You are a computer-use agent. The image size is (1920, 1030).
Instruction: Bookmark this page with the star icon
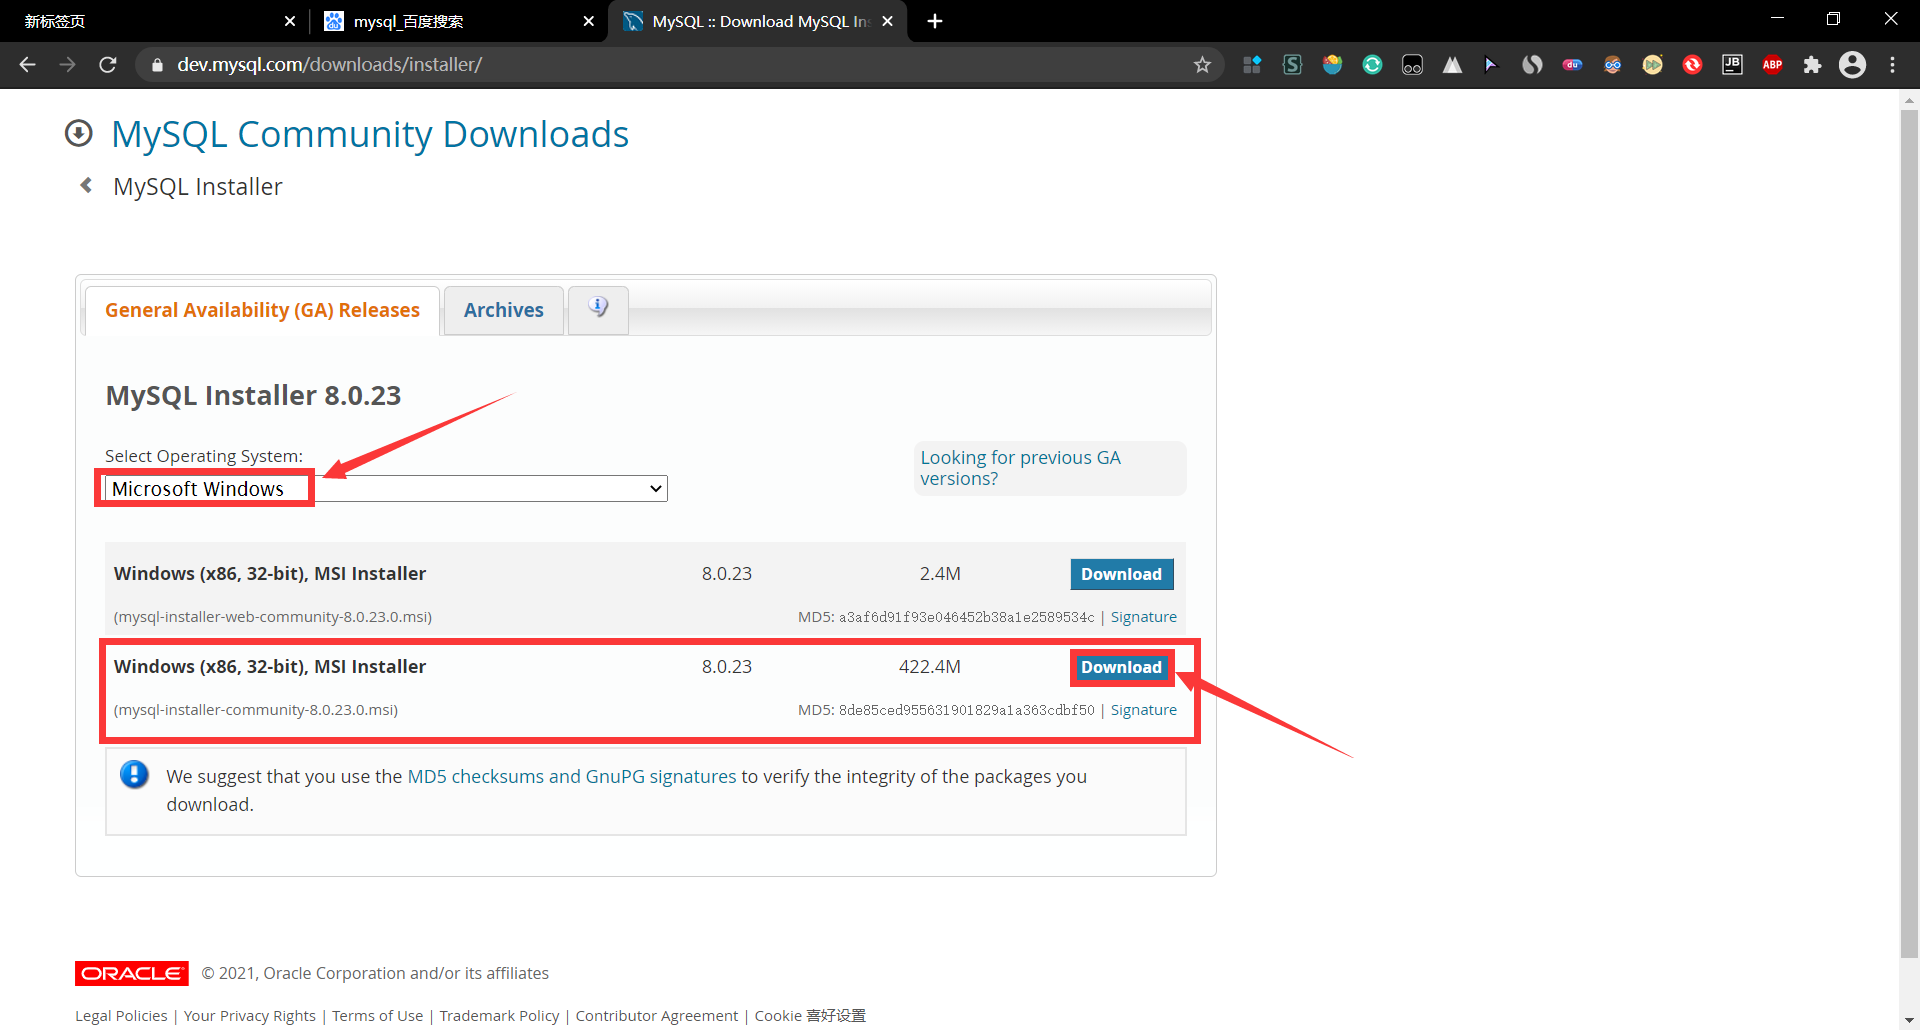coord(1202,65)
